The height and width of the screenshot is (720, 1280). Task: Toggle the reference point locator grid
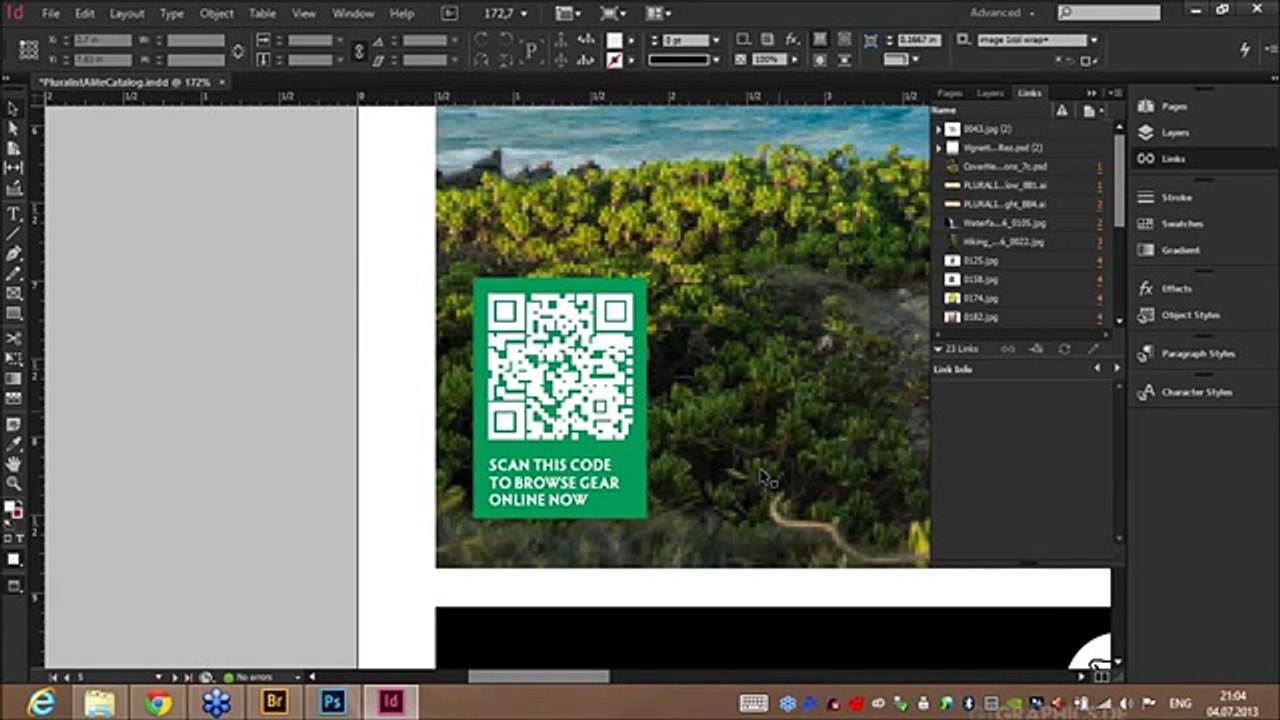[29, 49]
